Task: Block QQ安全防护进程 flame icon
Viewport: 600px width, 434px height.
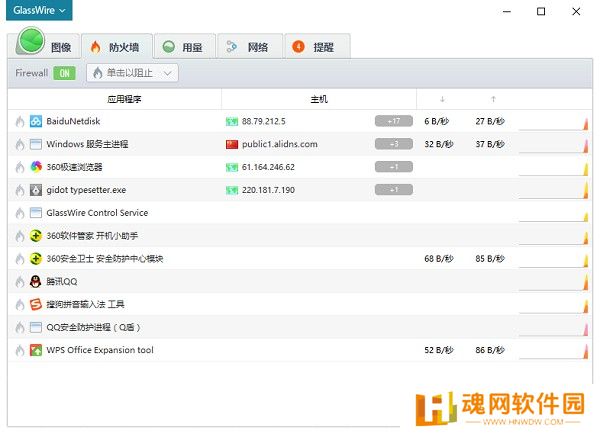Action: (x=20, y=327)
